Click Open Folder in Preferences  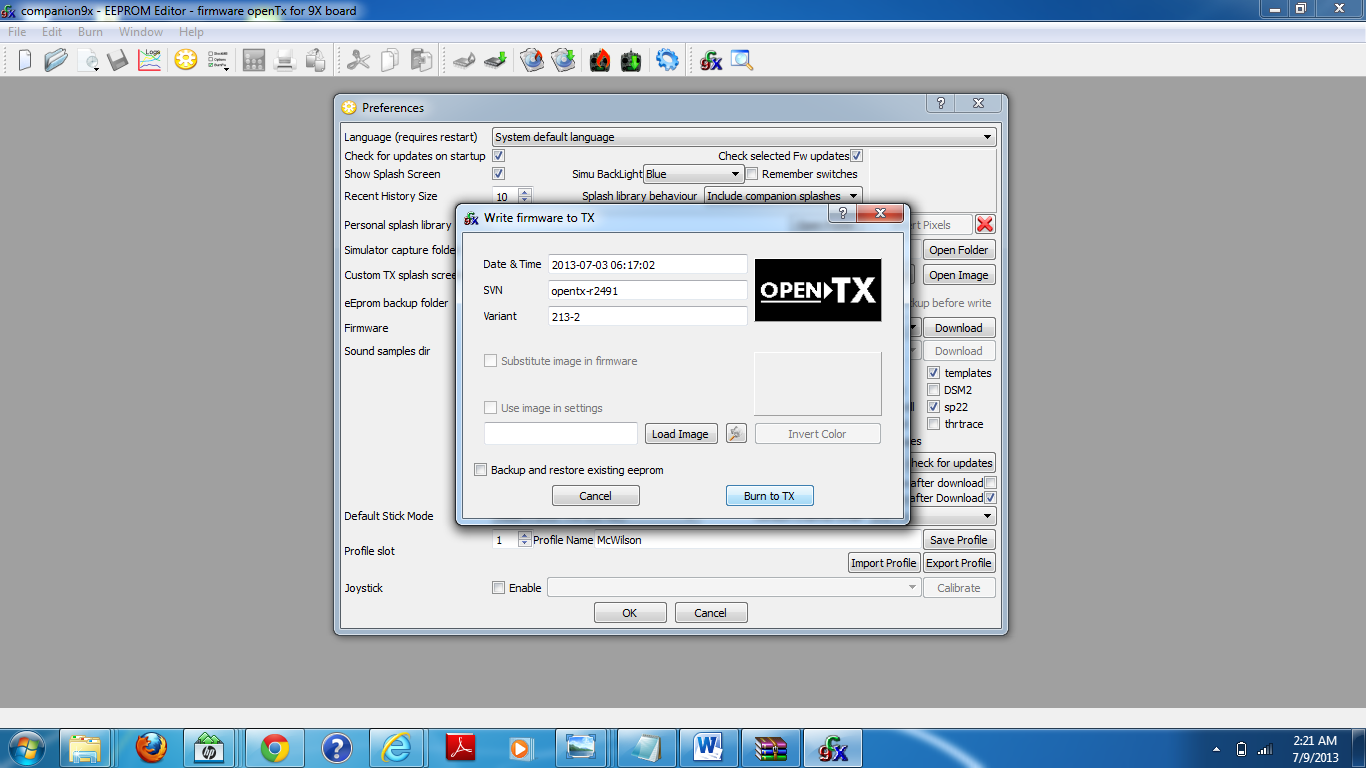point(958,250)
